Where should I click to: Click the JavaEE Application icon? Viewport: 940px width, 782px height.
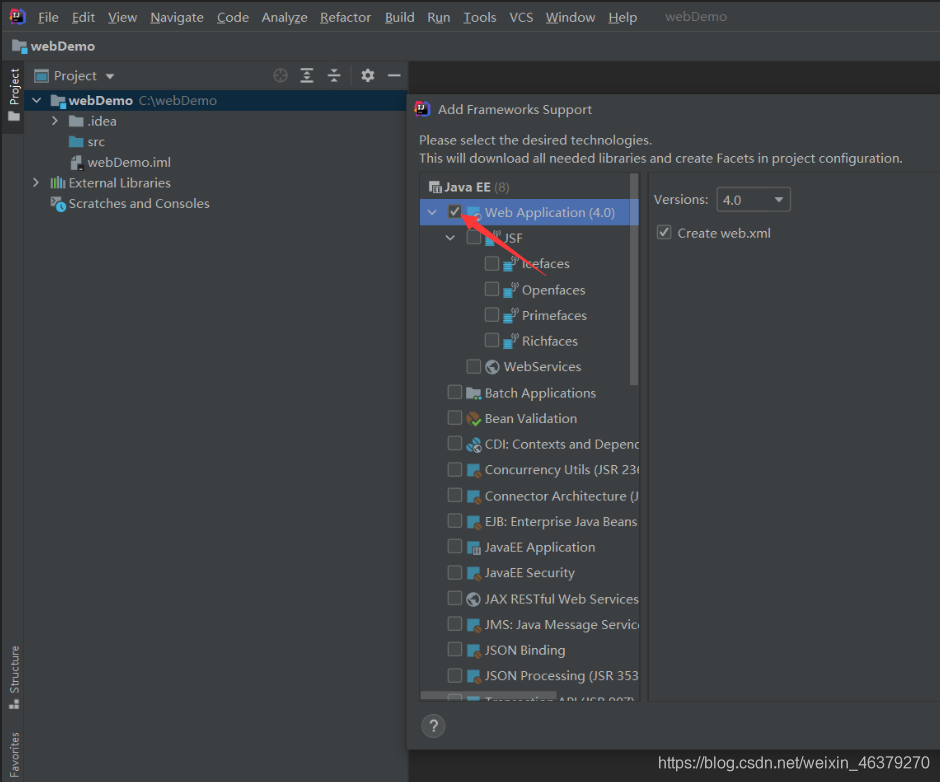coord(474,548)
